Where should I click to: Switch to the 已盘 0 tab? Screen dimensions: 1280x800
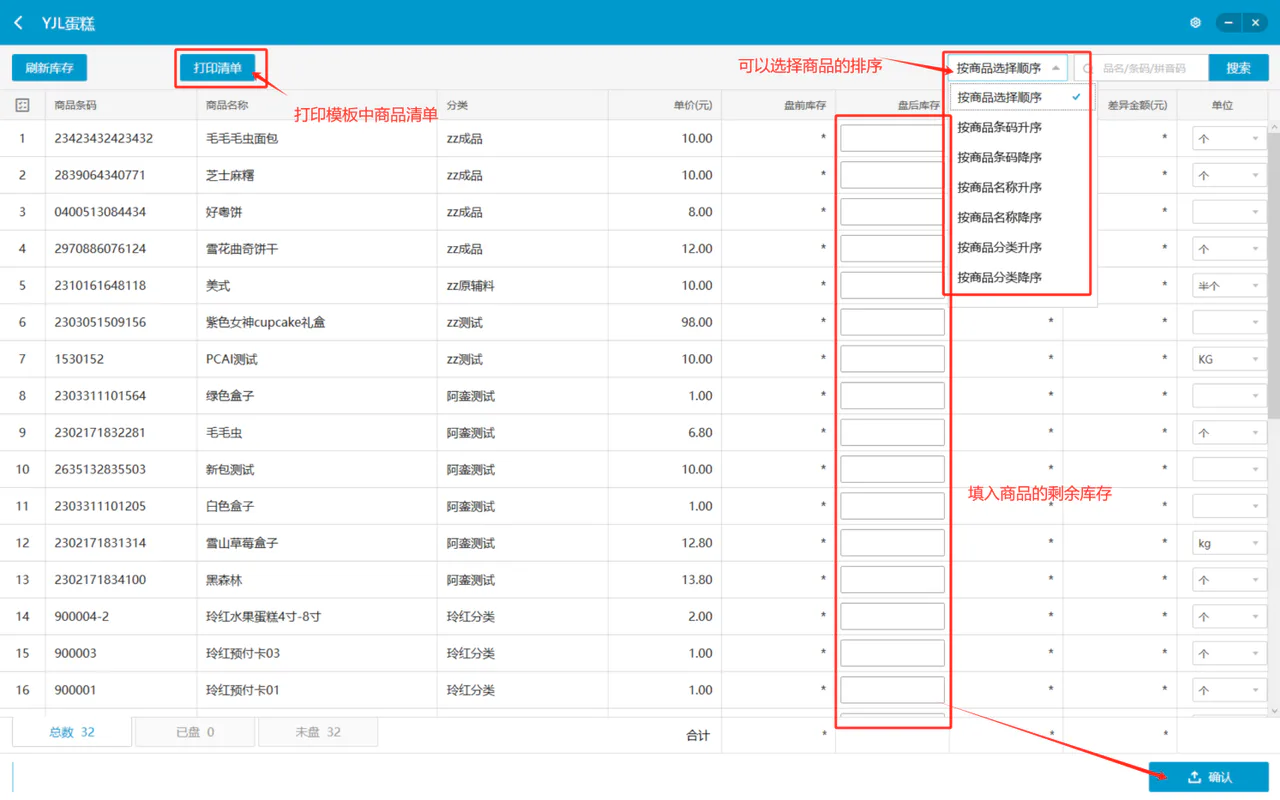(195, 732)
